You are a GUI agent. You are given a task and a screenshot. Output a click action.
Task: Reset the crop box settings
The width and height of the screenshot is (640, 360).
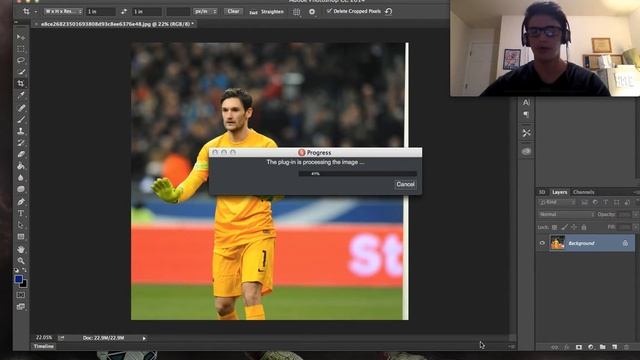[x=389, y=11]
